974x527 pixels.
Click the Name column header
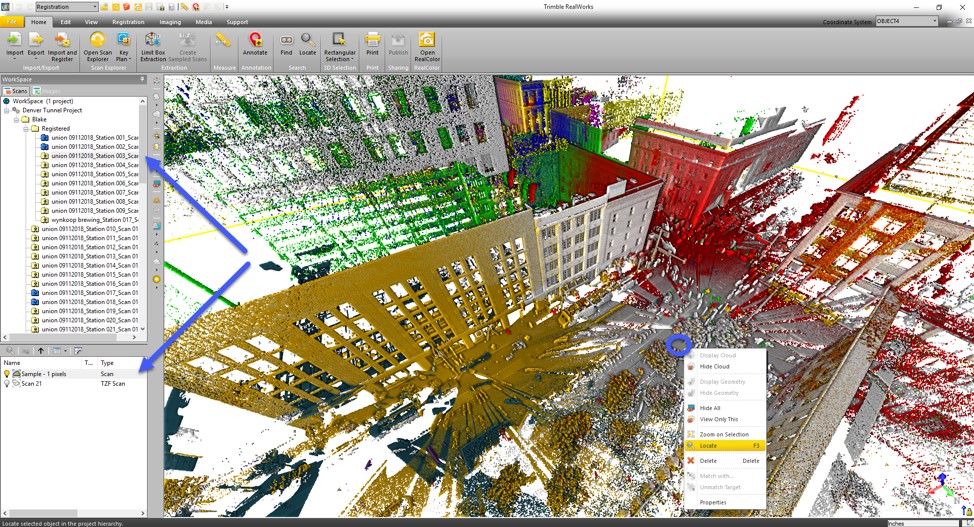[x=42, y=362]
